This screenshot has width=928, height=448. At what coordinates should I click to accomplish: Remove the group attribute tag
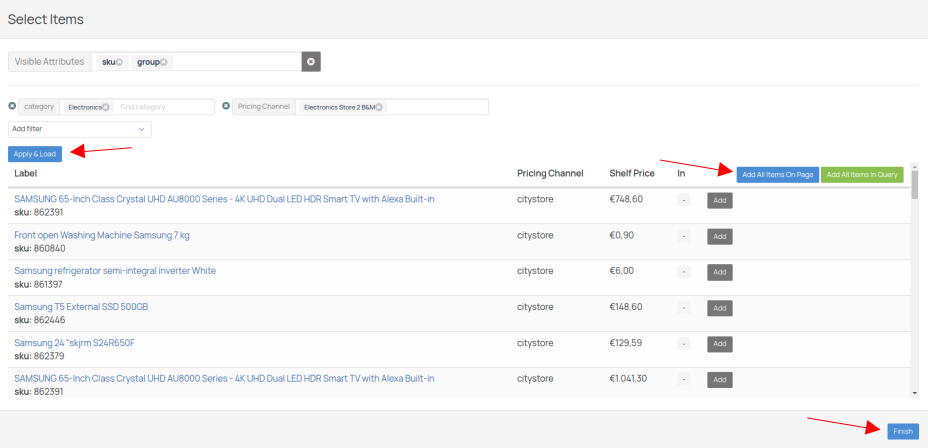(x=163, y=62)
